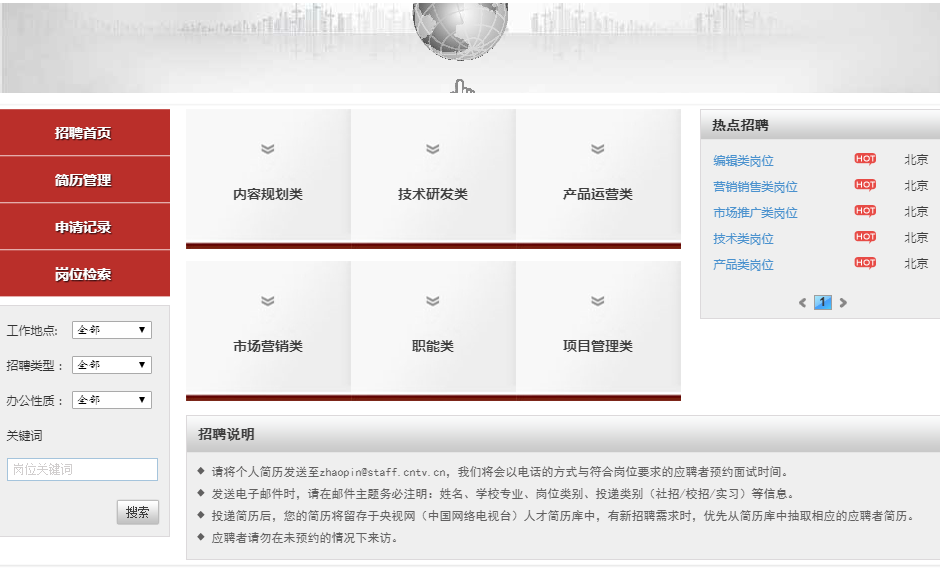Image resolution: width=940 pixels, height=569 pixels.
Task: Open 申请记录 in the sidebar menu
Action: coord(84,227)
